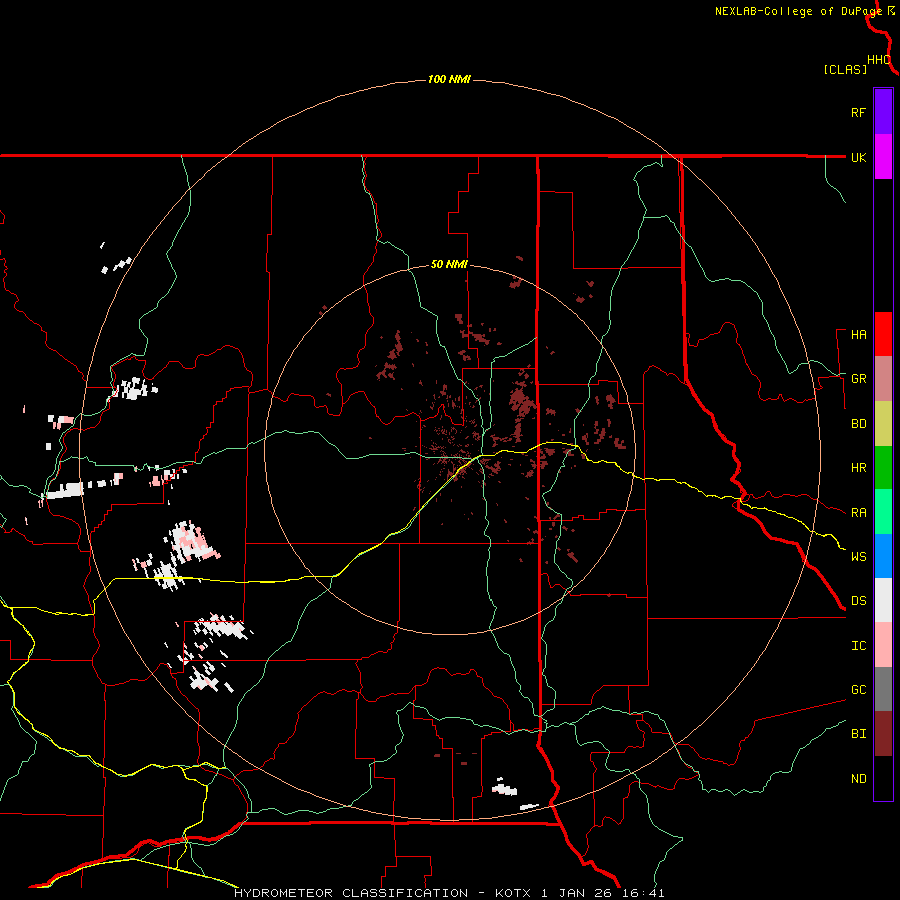The height and width of the screenshot is (900, 900).
Task: Click the NEXLAB-College of DuPage text
Action: pyautogui.click(x=799, y=11)
